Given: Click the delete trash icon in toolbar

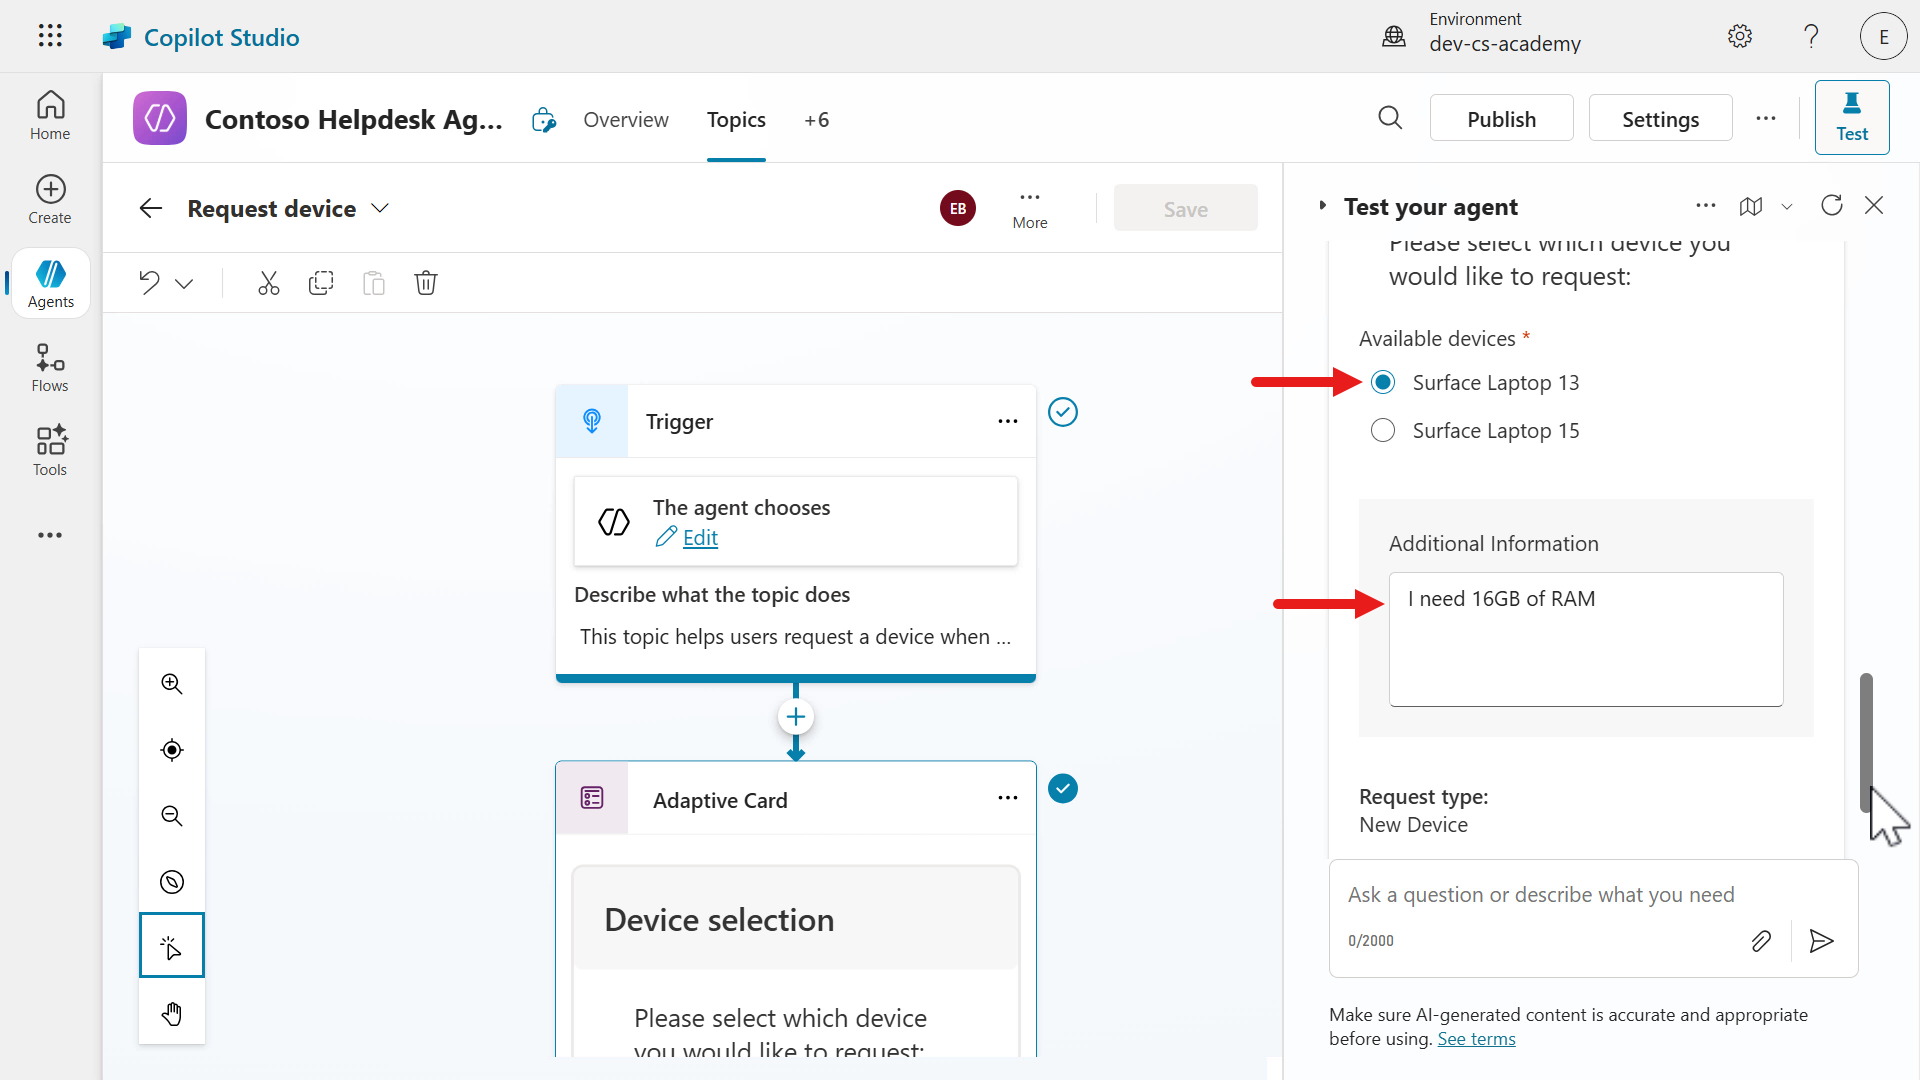Looking at the screenshot, I should [x=426, y=283].
